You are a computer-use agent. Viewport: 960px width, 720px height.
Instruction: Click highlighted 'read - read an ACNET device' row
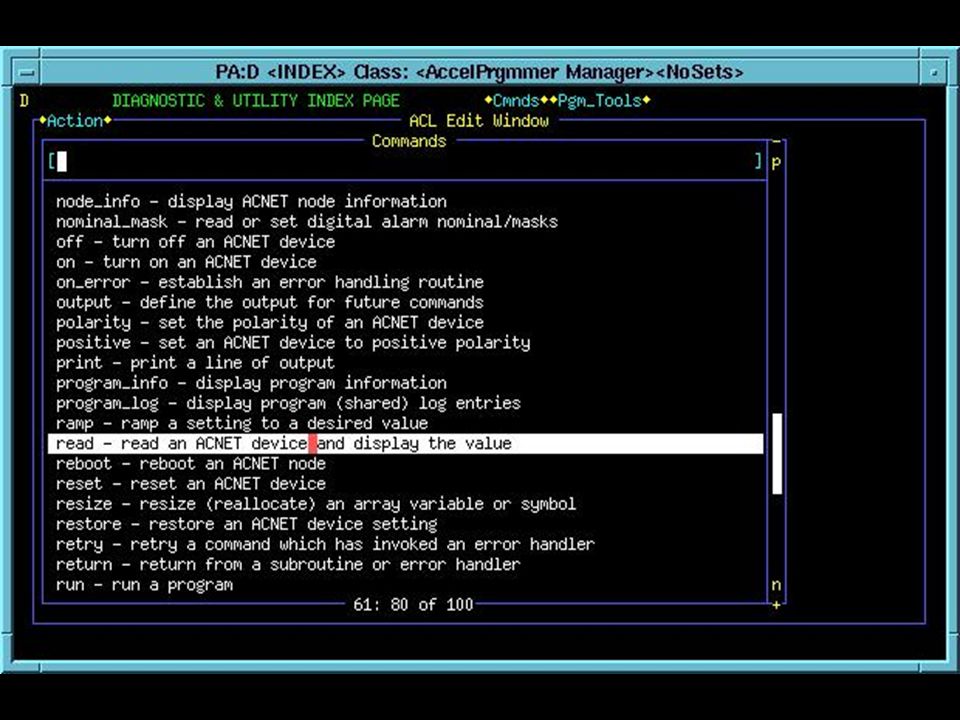point(405,444)
